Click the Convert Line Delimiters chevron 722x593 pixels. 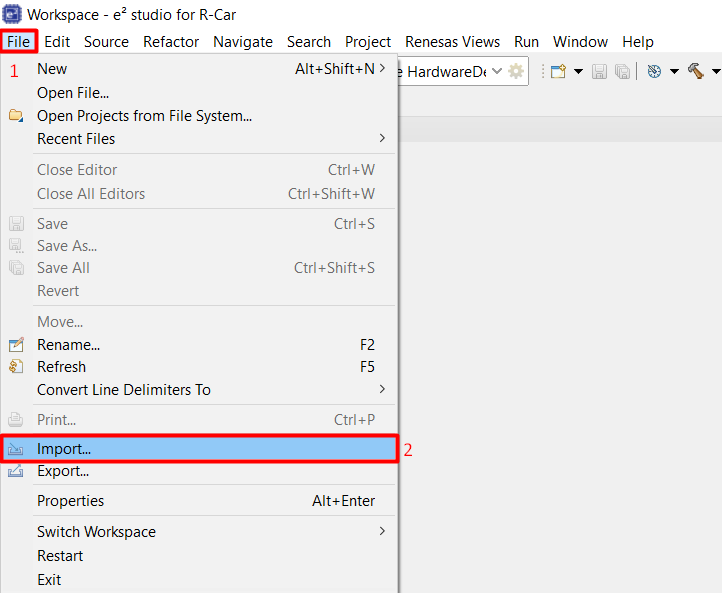382,389
